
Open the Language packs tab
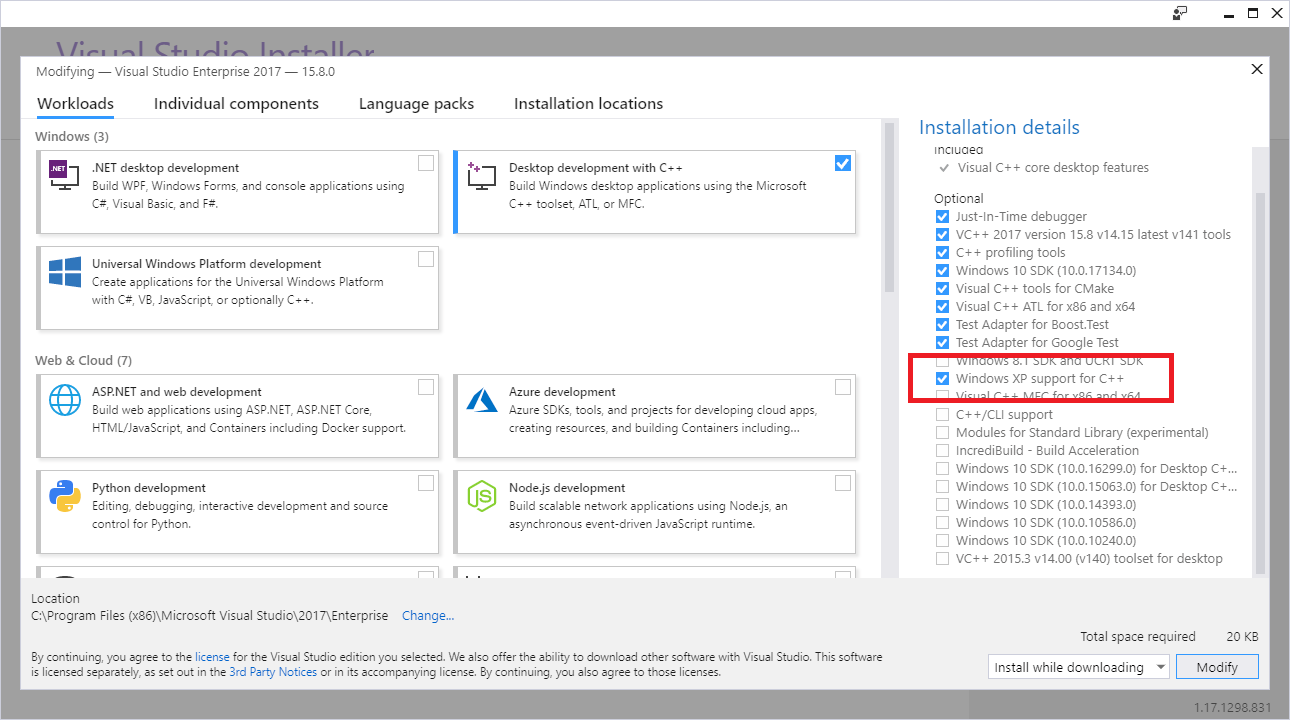[416, 104]
